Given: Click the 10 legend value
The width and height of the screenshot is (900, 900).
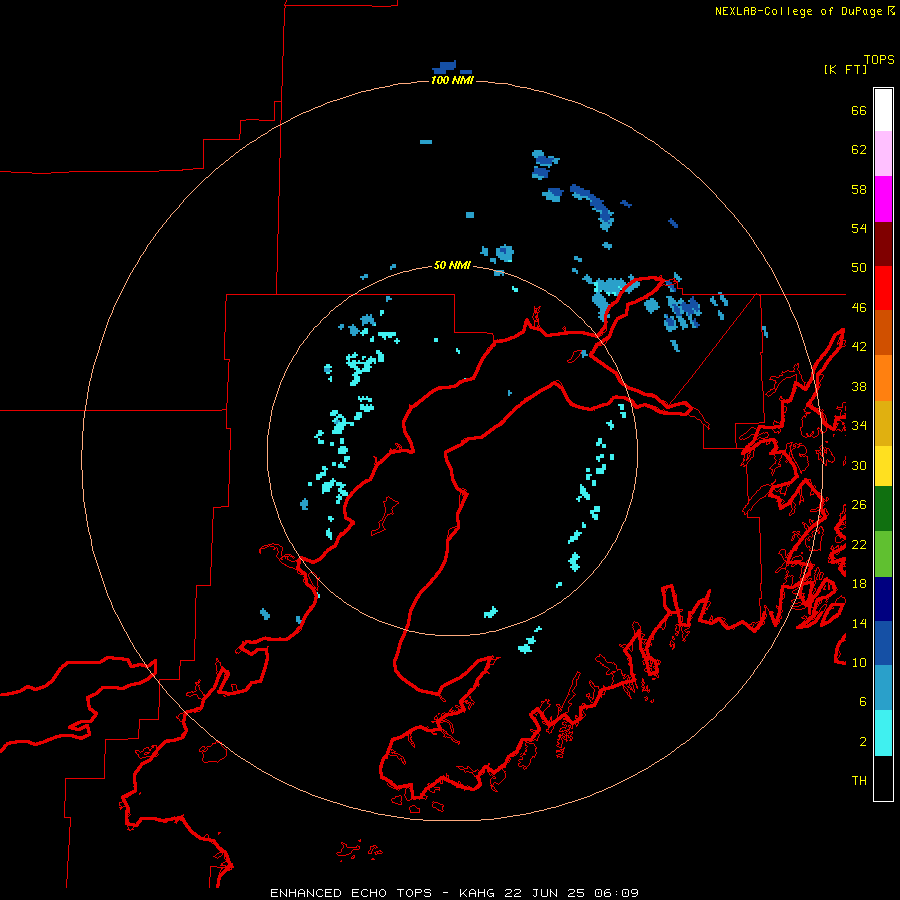Looking at the screenshot, I should (x=859, y=663).
